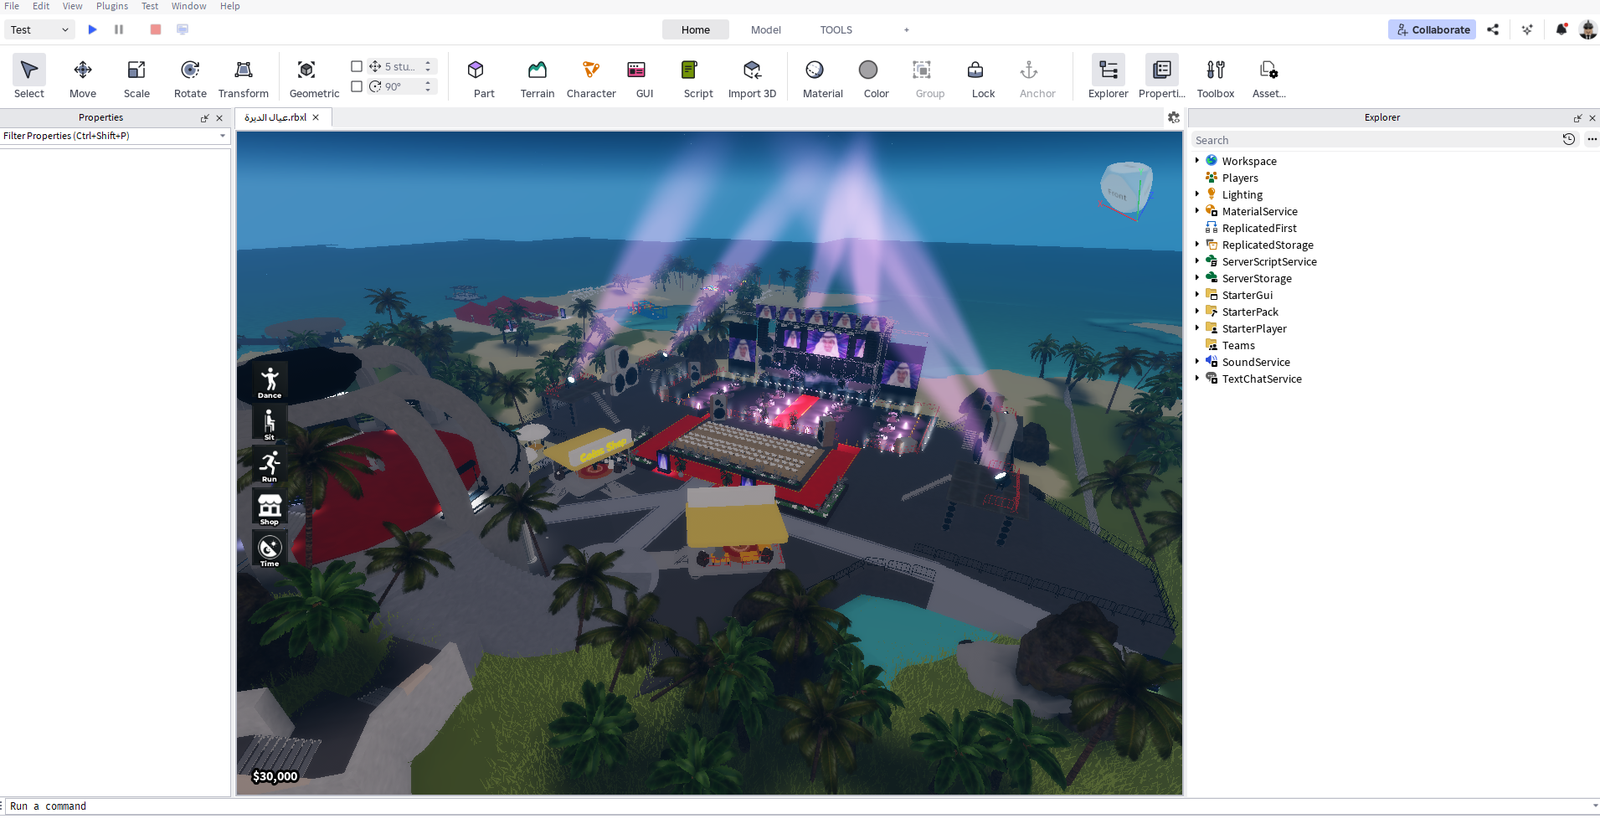1600x840 pixels.
Task: Activate the Select tool
Action: tap(29, 77)
